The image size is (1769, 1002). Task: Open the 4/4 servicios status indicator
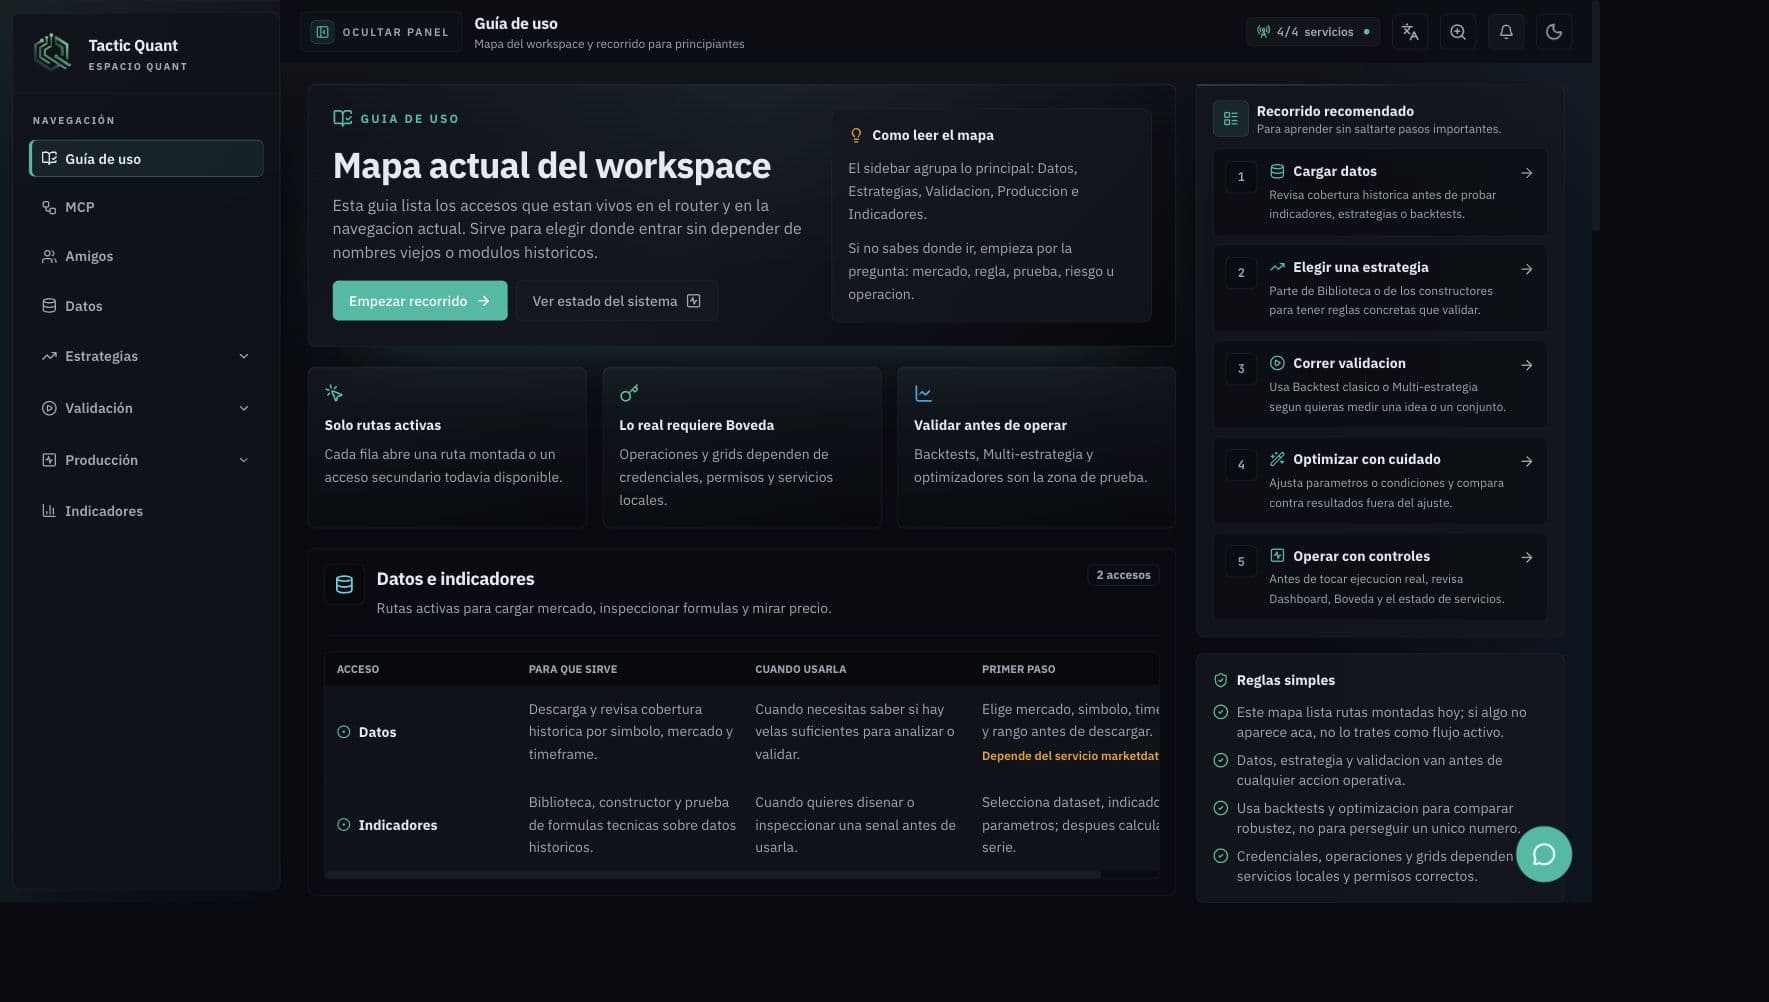1313,32
